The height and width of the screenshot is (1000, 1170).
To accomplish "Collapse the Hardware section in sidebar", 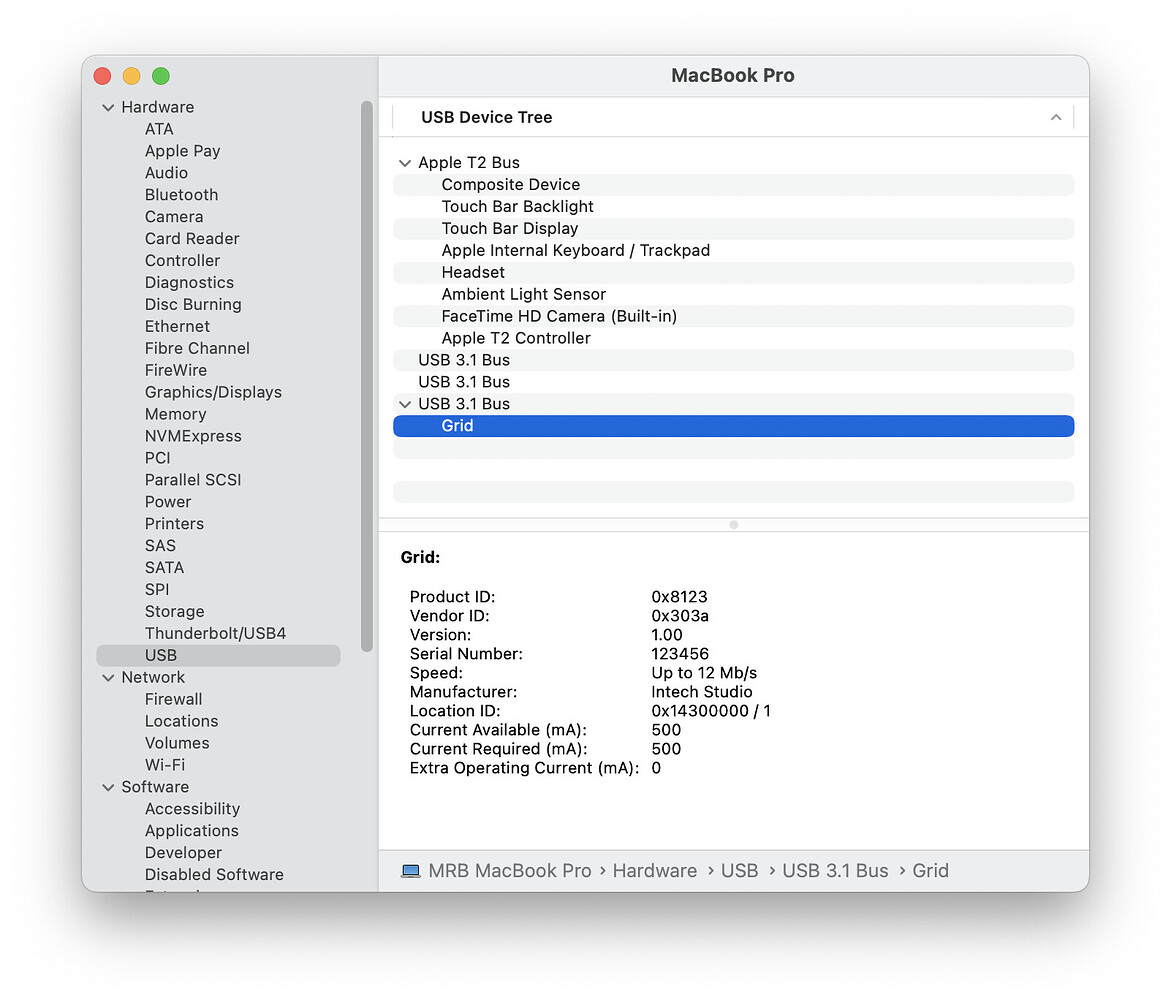I will point(108,107).
